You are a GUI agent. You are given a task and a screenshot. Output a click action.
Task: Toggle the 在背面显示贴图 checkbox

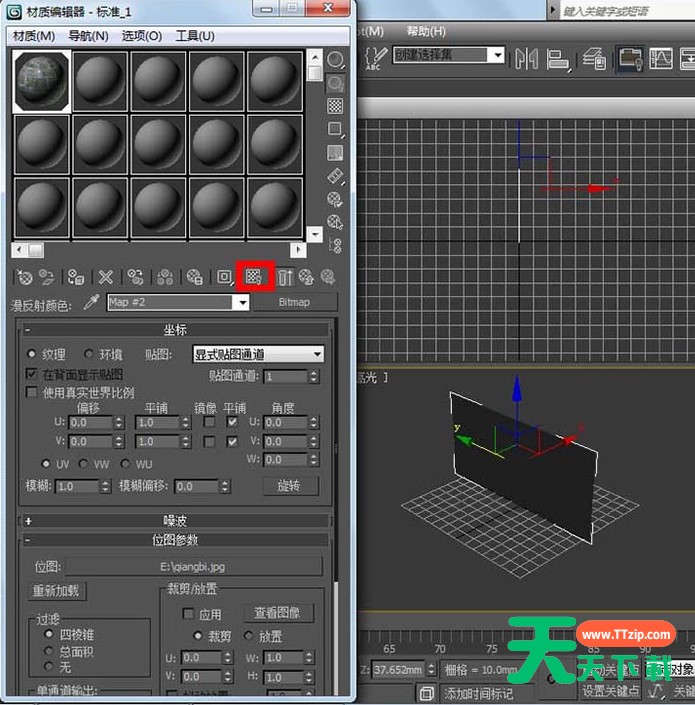[31, 374]
